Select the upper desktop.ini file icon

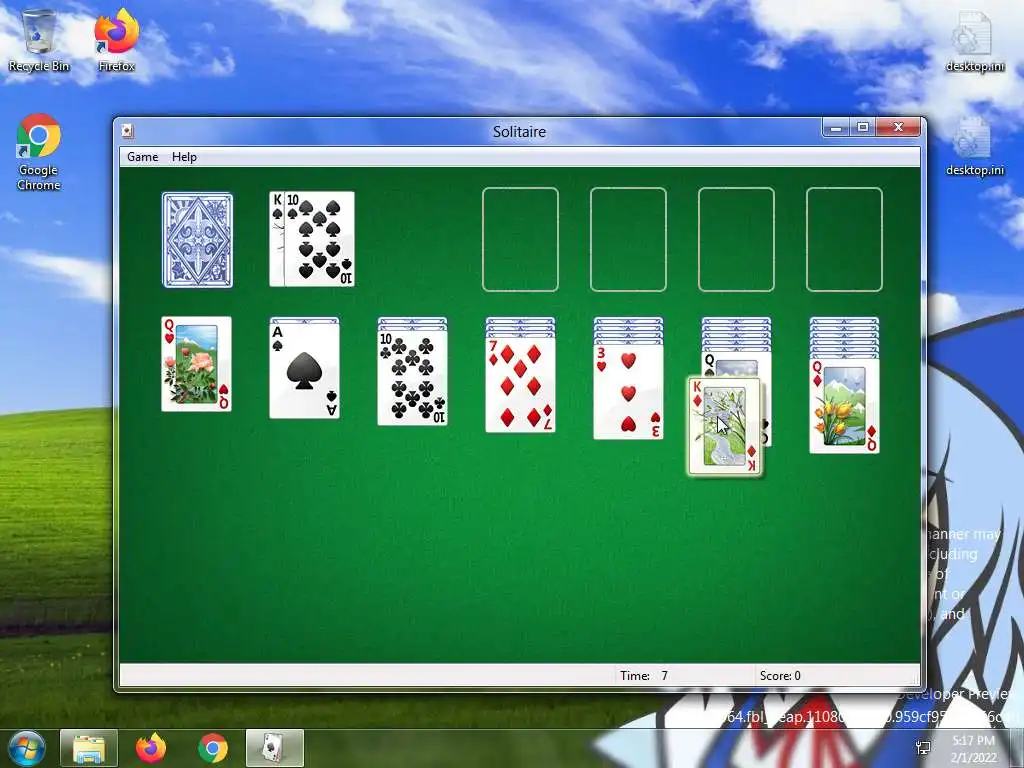pos(975,42)
